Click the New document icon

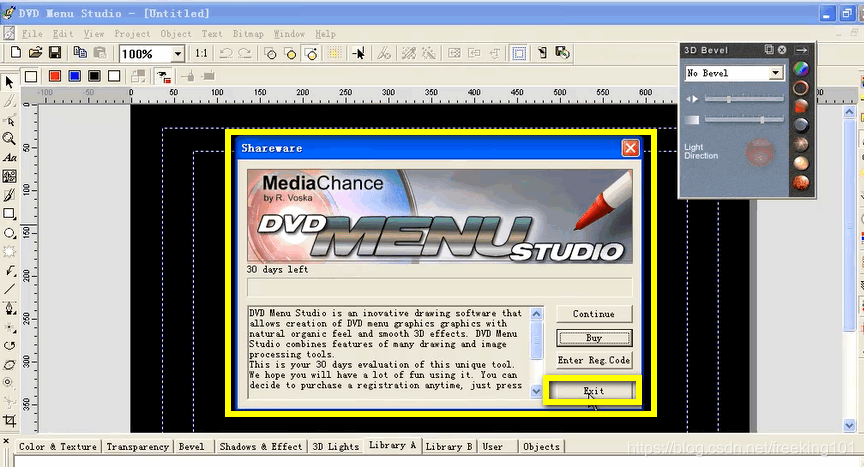pyautogui.click(x=15, y=53)
